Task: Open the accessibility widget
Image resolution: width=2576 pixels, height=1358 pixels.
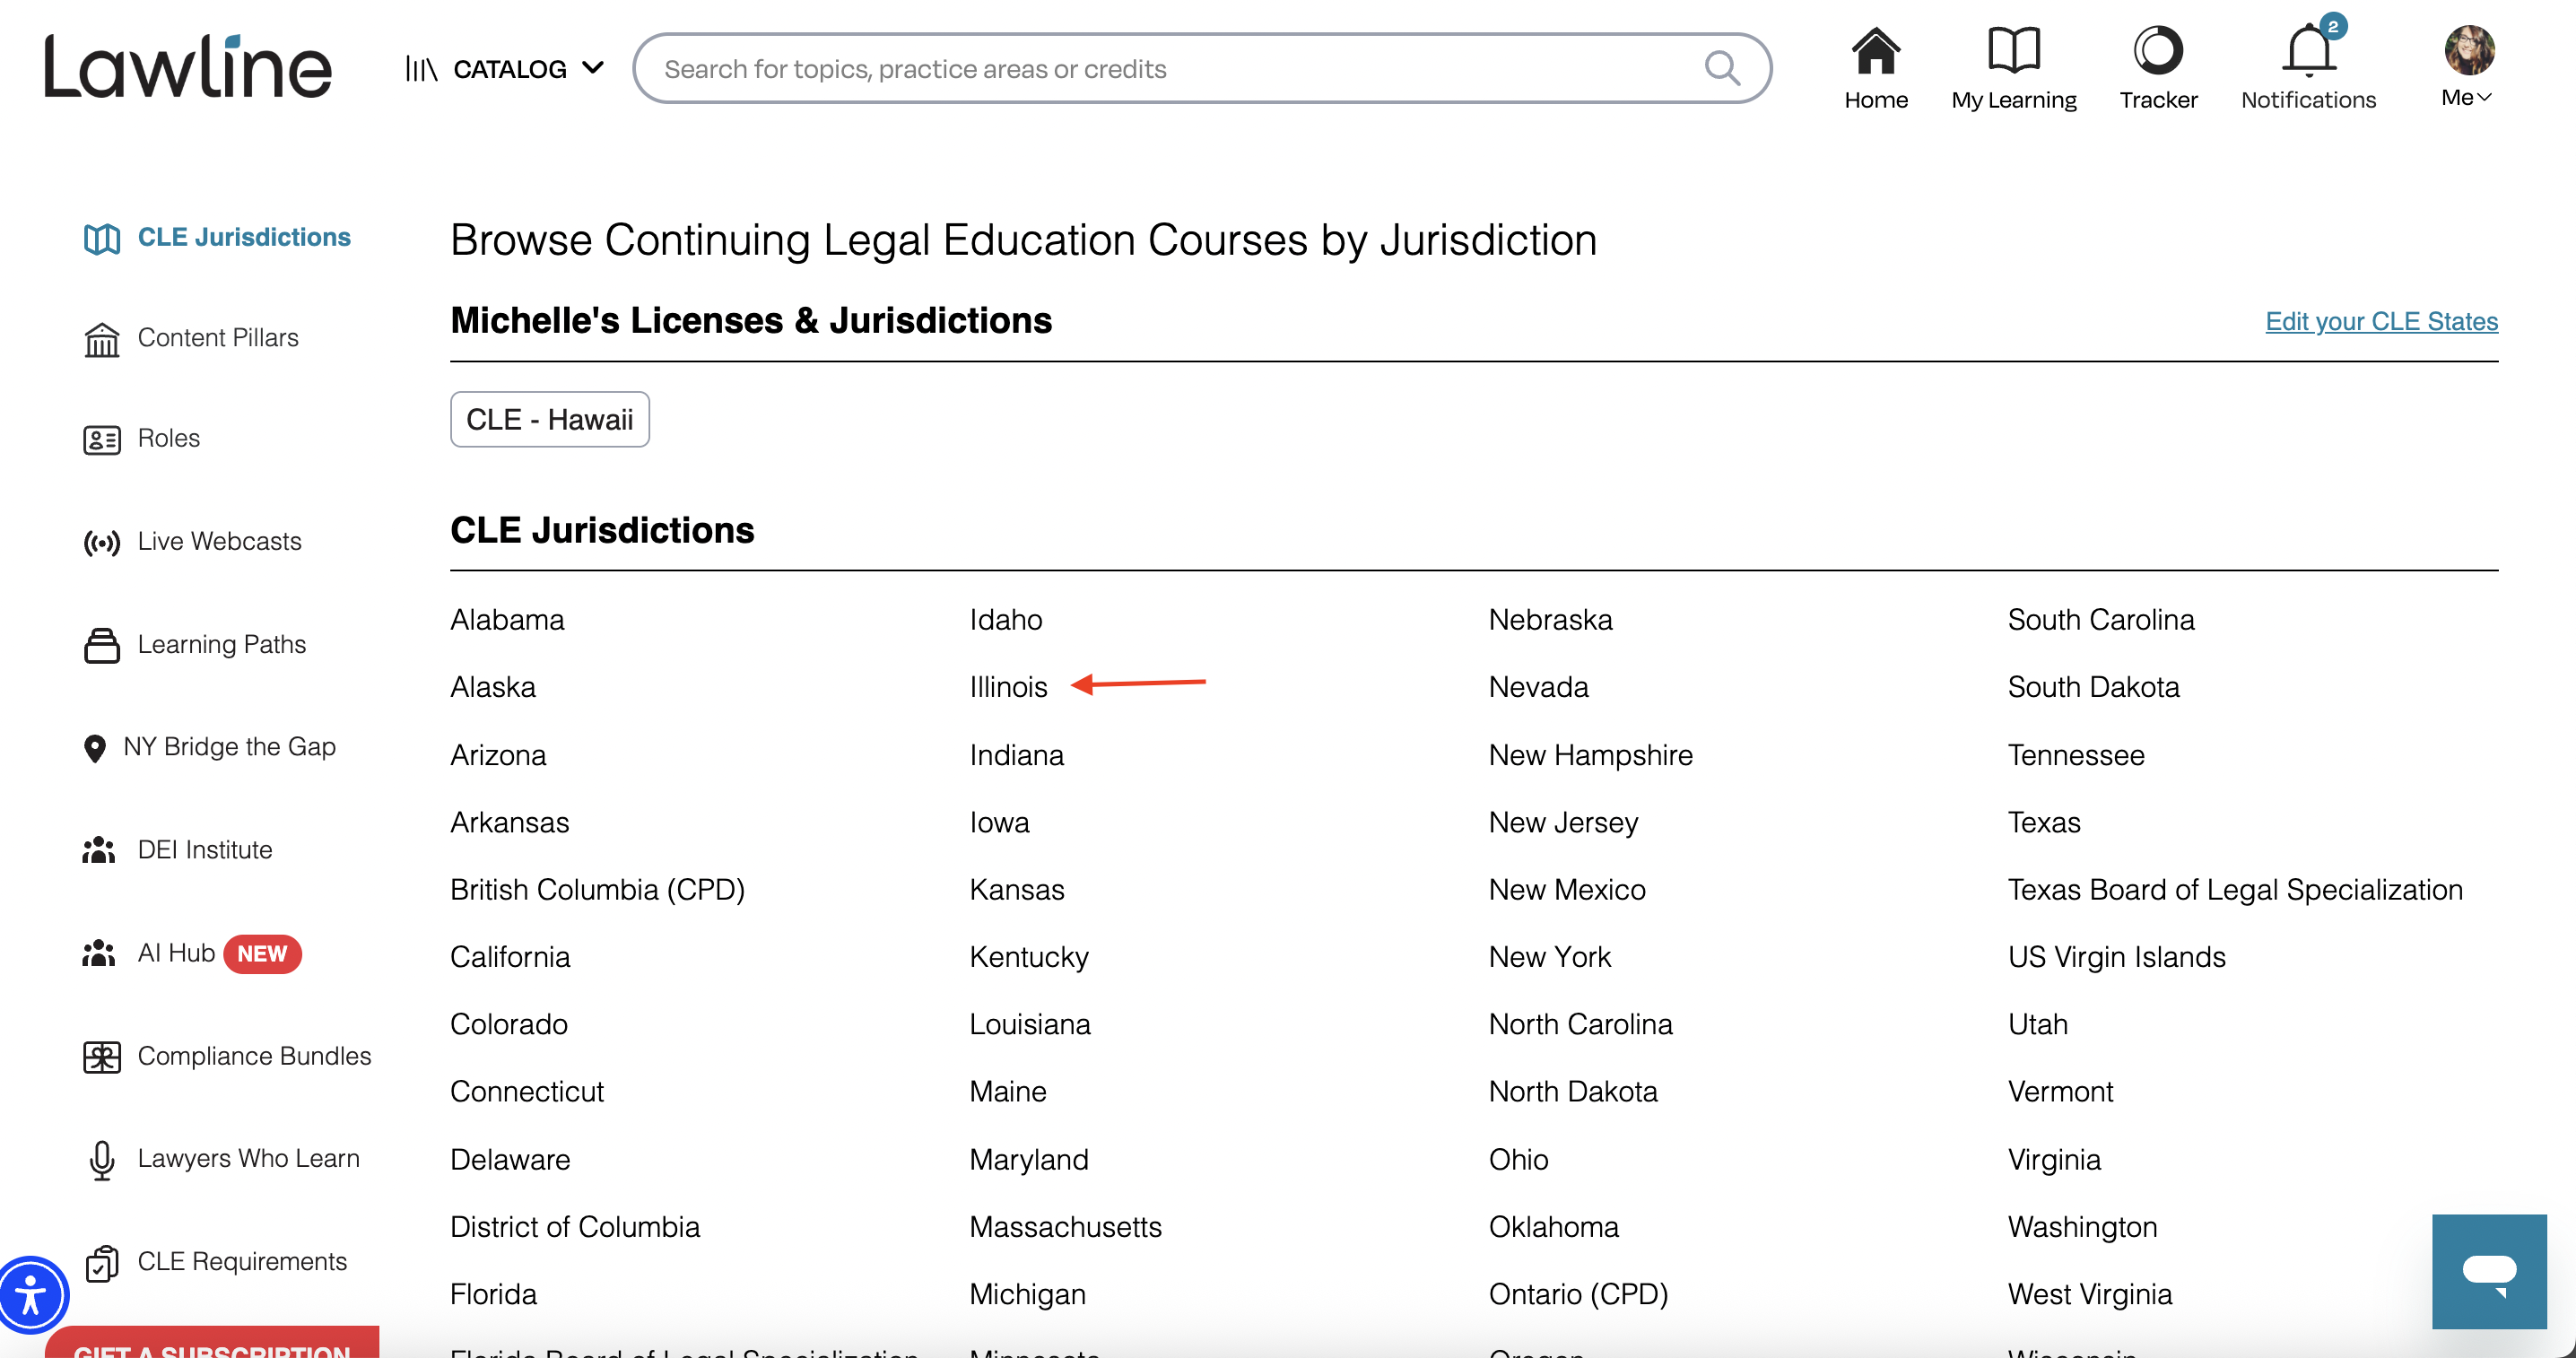Action: 32,1295
